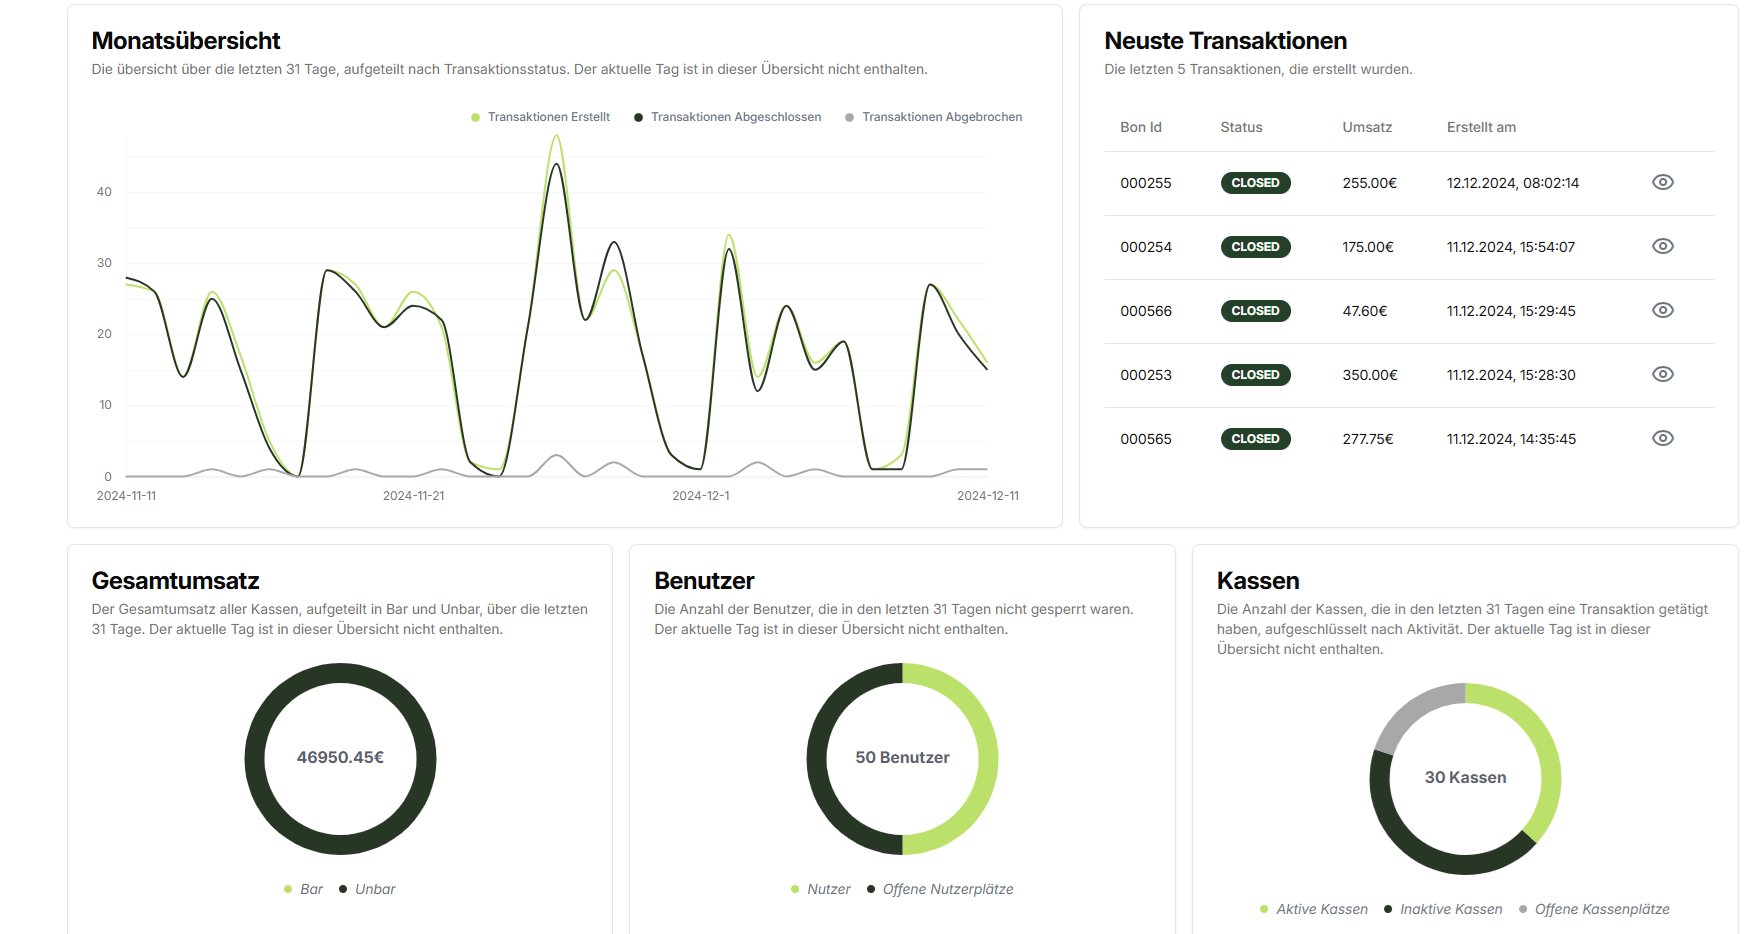The width and height of the screenshot is (1750, 934).
Task: Open eye icon for Bon 000254
Action: tap(1662, 246)
